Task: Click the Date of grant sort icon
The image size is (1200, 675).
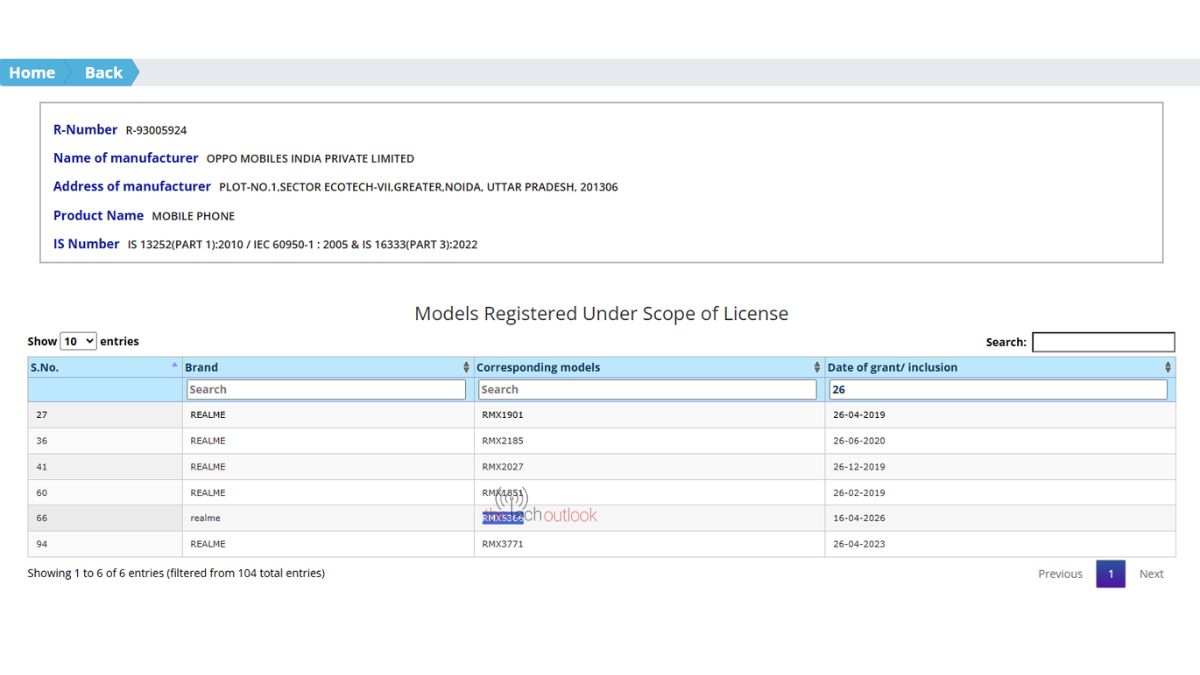Action: point(1168,367)
